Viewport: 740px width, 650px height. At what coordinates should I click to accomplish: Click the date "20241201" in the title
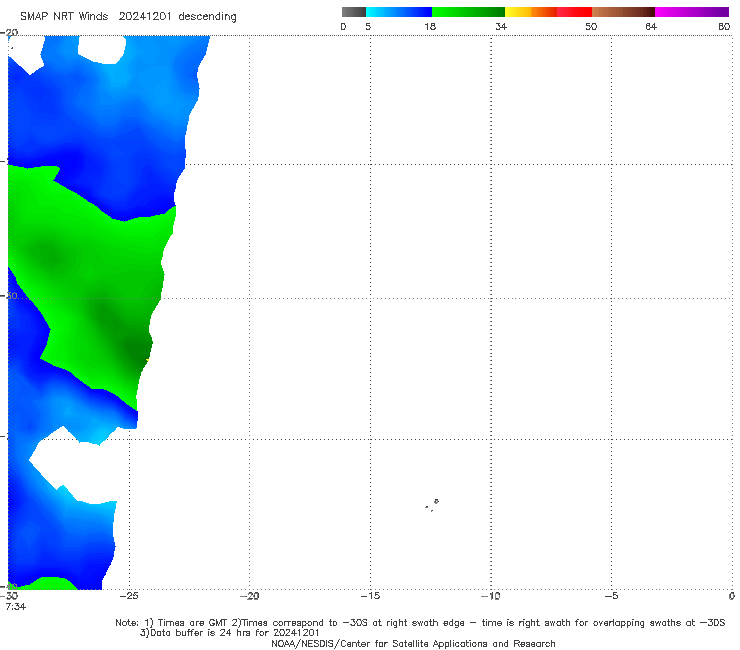tap(144, 16)
